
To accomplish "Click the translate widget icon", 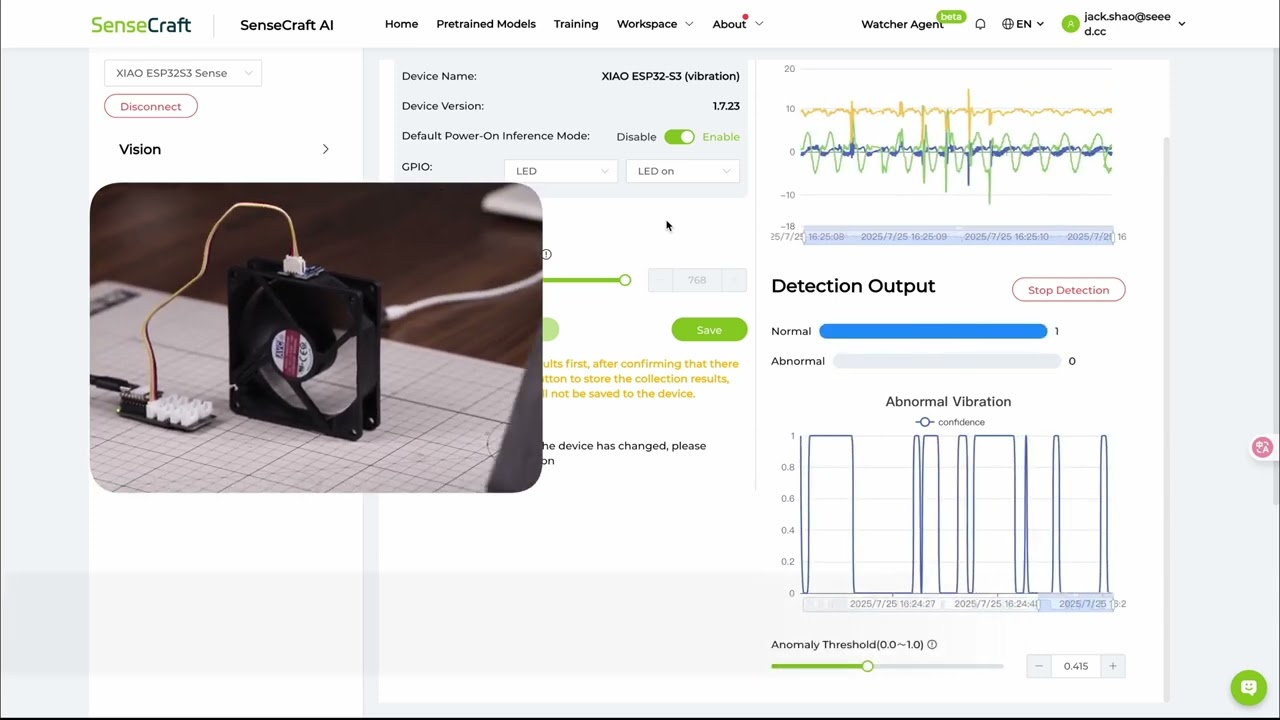I will tap(1262, 447).
